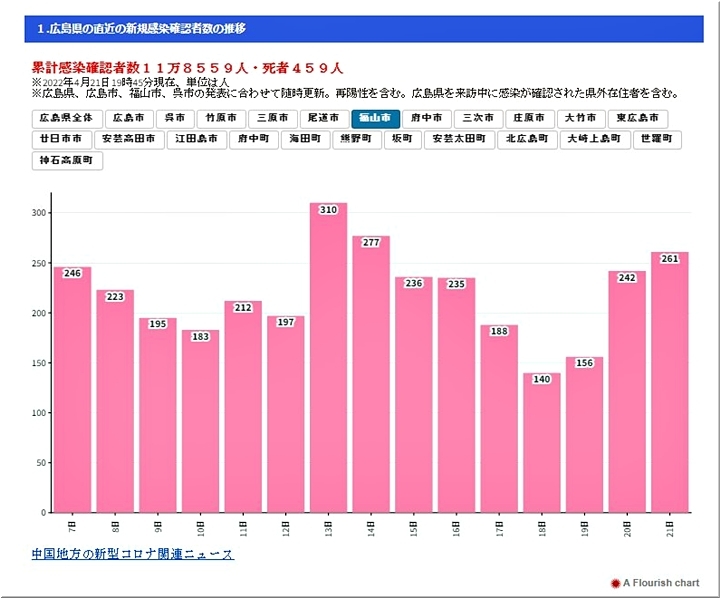720x598 pixels.
Task: Select 安芸高田市 filter
Action: [x=130, y=140]
